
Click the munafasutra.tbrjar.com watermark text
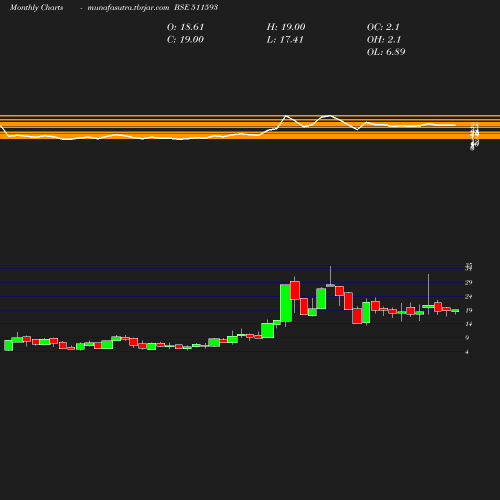[x=128, y=7]
